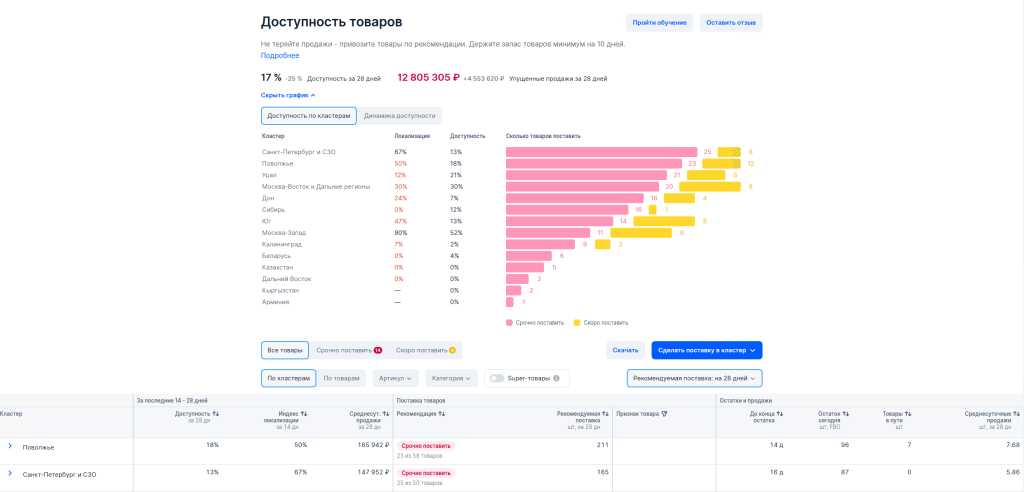Click the pink bar for Беларусь cluster
The image size is (1024, 492).
click(x=528, y=255)
